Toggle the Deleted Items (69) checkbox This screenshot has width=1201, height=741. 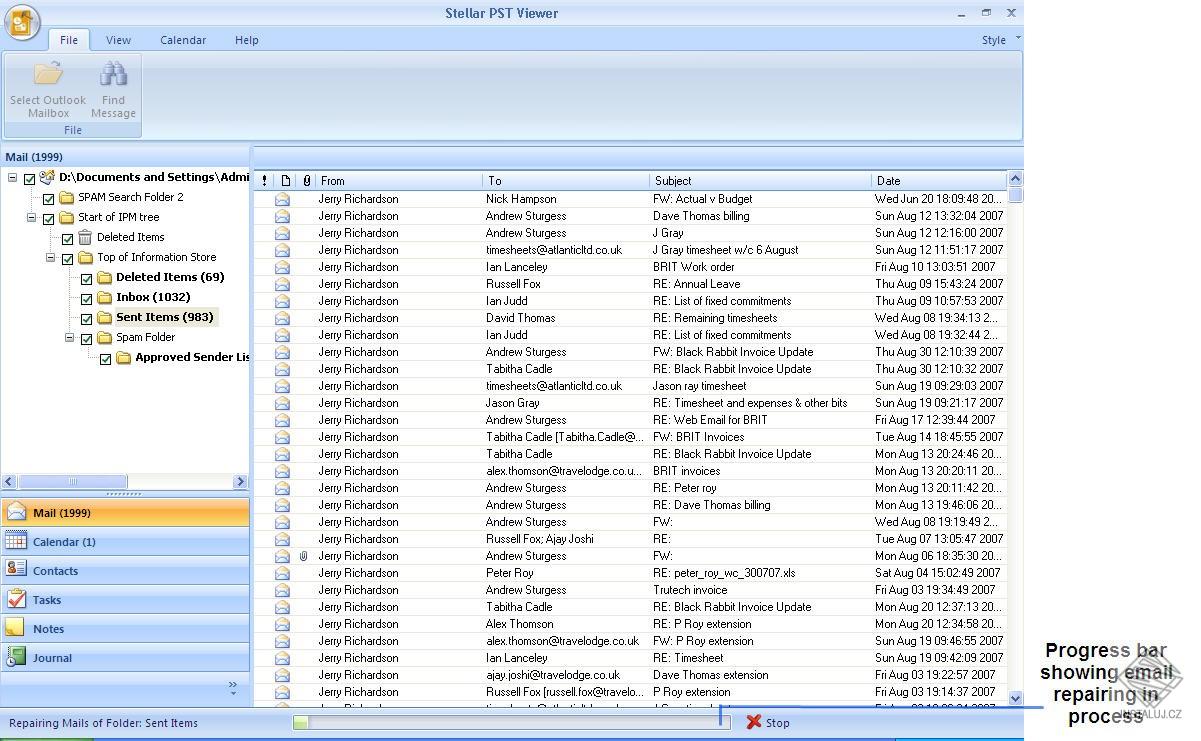(x=86, y=277)
